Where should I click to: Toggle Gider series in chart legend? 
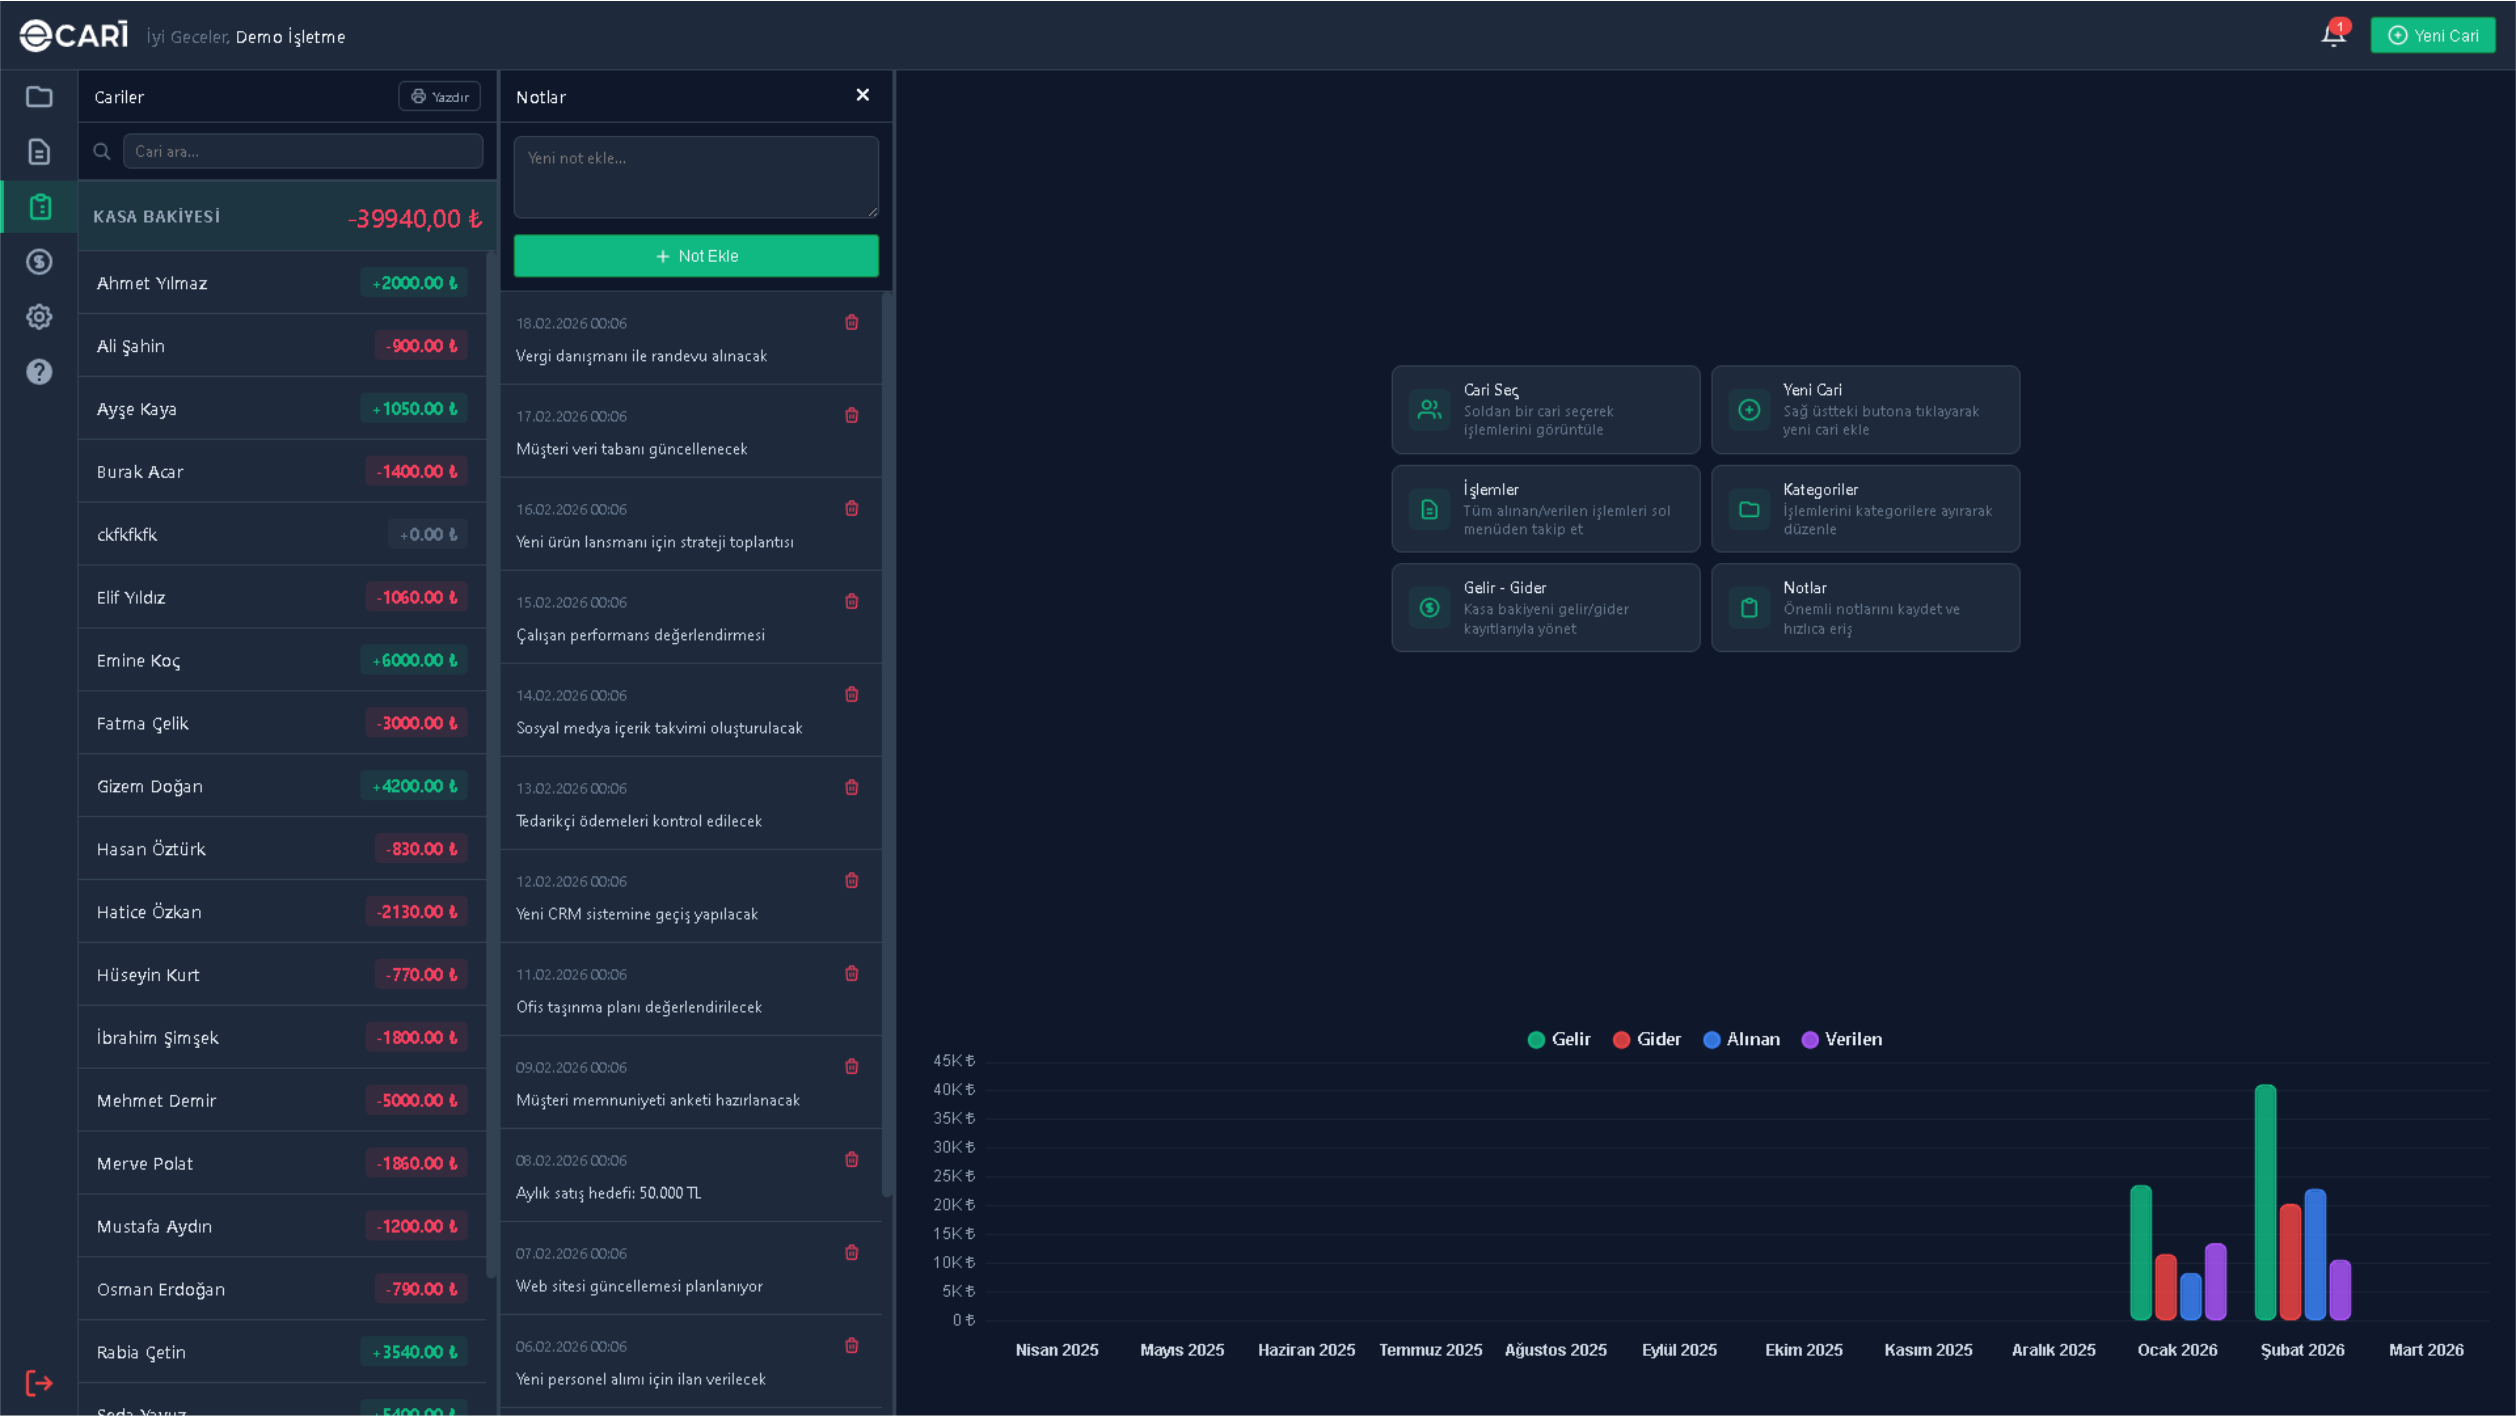point(1647,1040)
